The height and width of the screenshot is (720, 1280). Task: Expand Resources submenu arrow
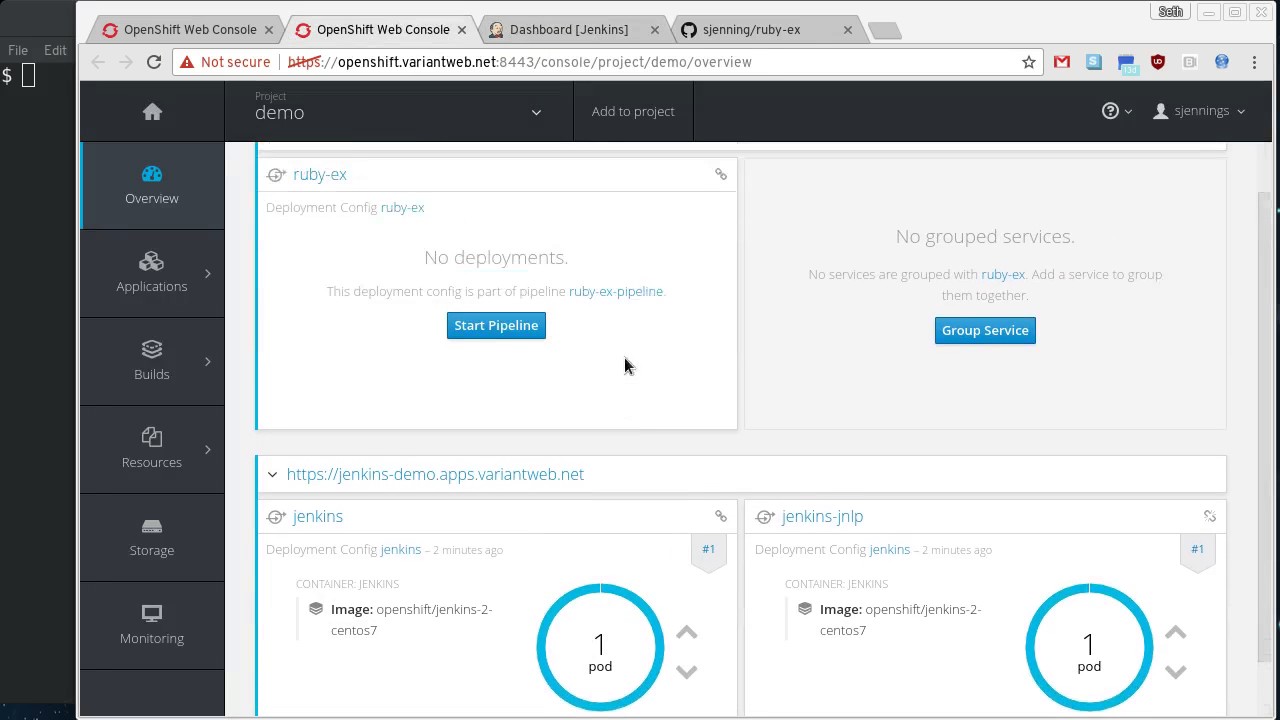[208, 450]
